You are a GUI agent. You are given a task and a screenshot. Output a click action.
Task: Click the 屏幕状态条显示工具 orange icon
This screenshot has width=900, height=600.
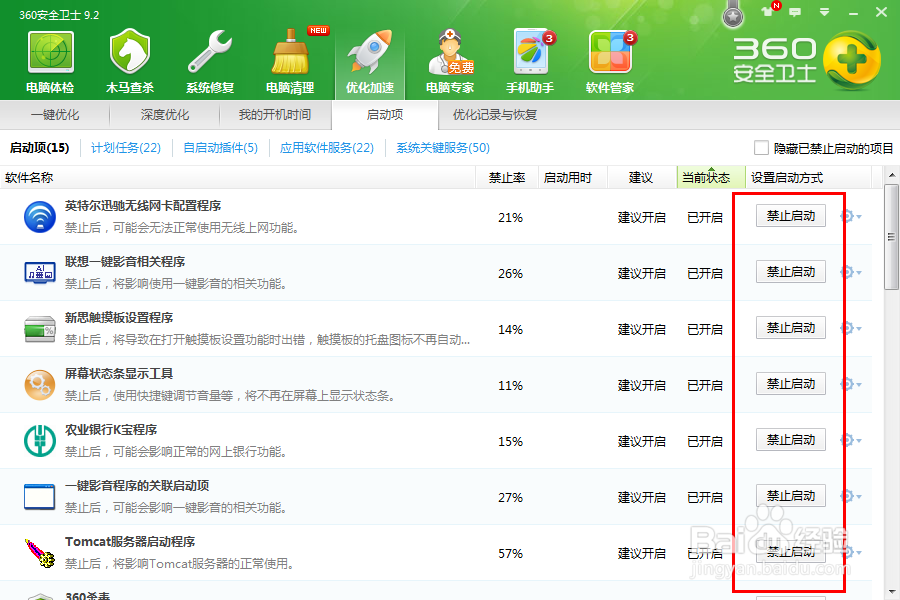tap(40, 385)
